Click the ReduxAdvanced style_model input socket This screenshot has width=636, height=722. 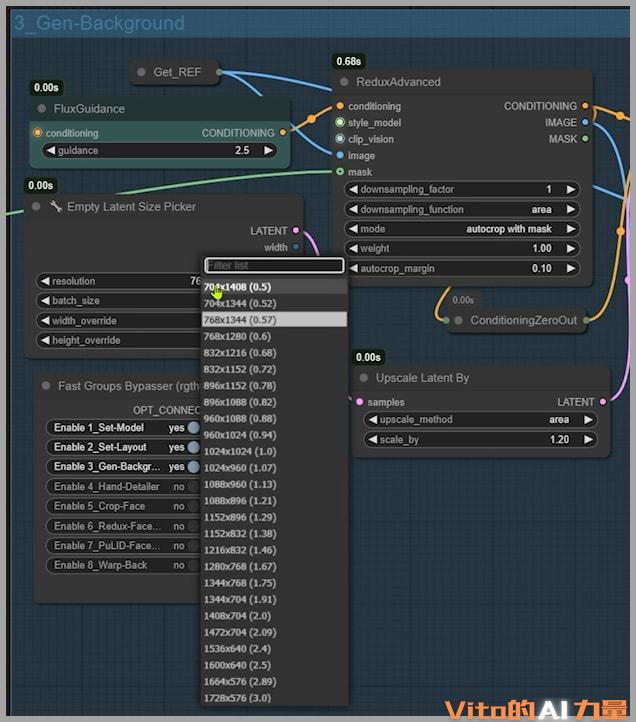(340, 122)
